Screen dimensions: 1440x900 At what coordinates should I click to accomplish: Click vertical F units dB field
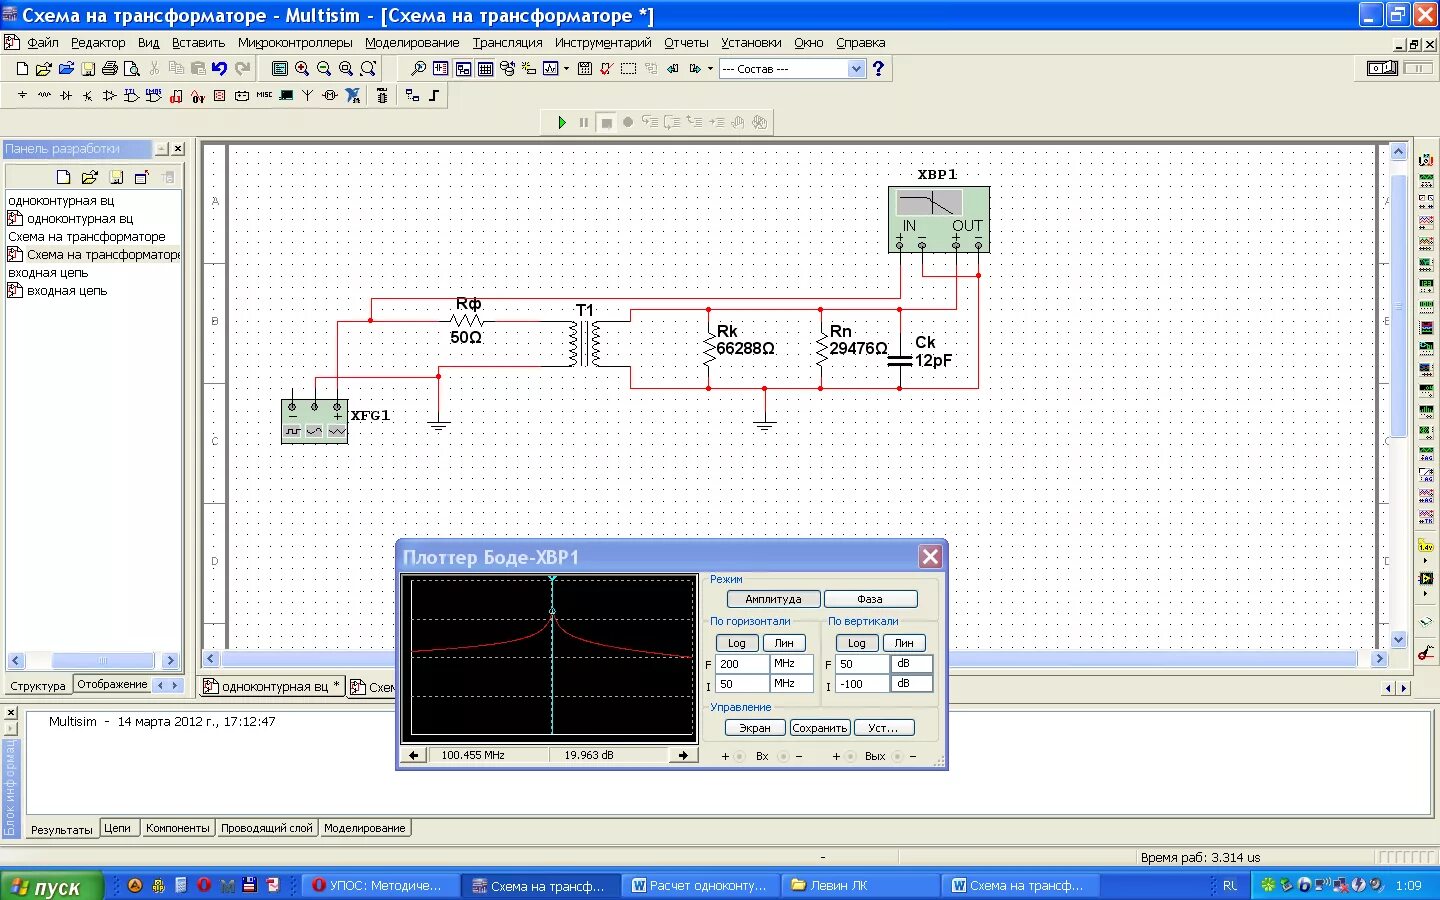tap(911, 663)
